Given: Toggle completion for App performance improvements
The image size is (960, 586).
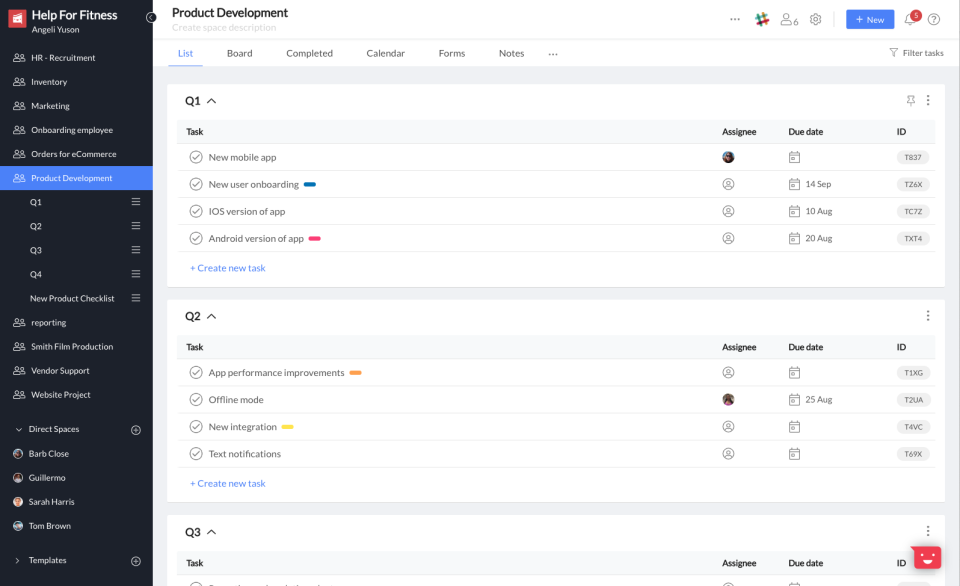Looking at the screenshot, I should pyautogui.click(x=196, y=372).
